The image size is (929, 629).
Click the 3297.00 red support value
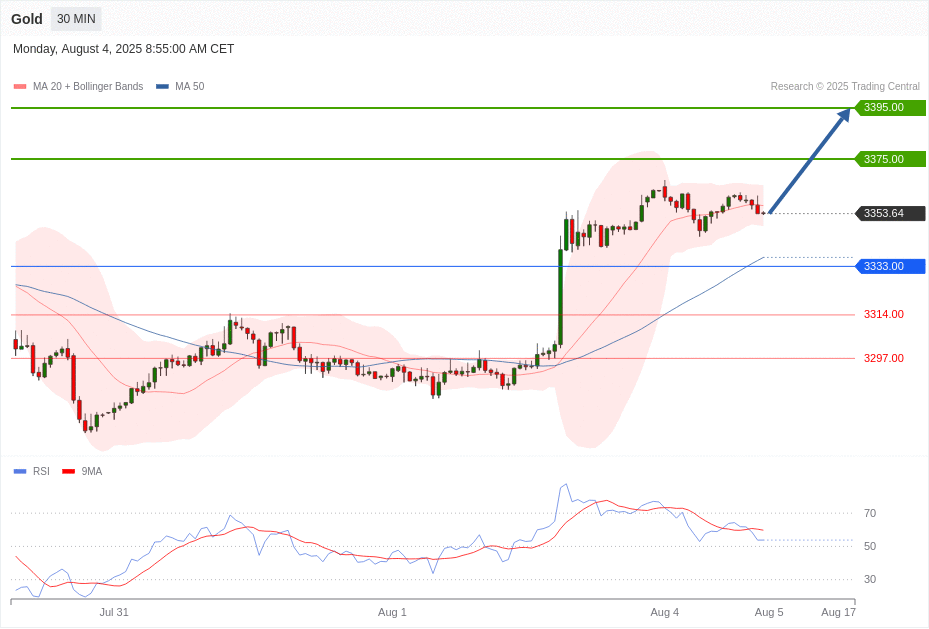pyautogui.click(x=883, y=358)
